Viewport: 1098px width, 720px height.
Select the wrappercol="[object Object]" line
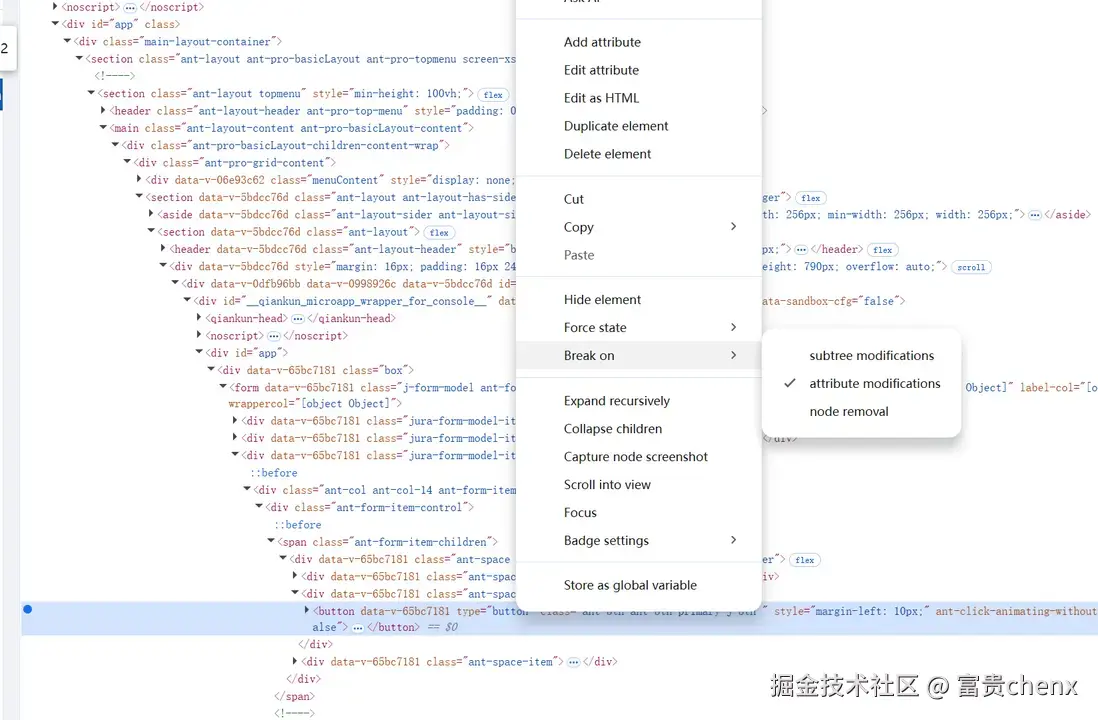tap(314, 403)
